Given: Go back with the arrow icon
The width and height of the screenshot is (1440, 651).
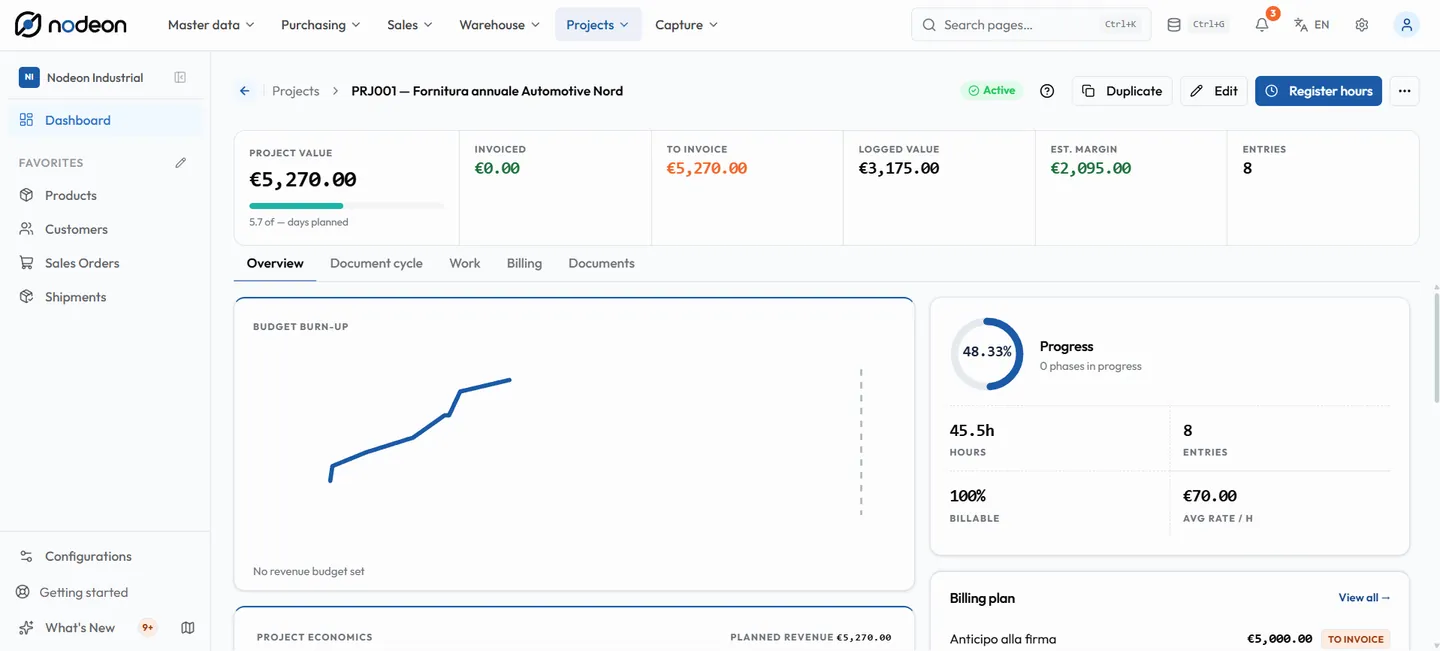Looking at the screenshot, I should pos(245,91).
